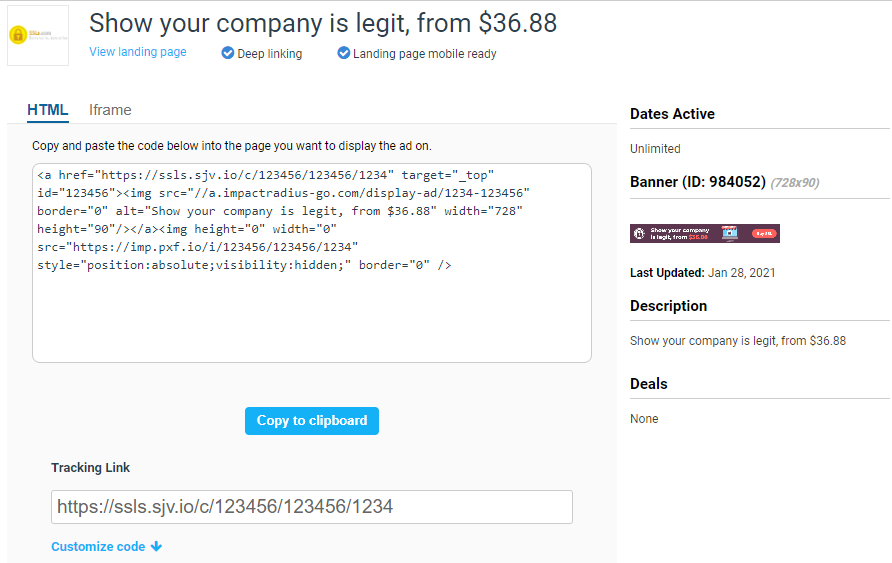
Task: Switch to the Iframe tab
Action: click(x=110, y=110)
